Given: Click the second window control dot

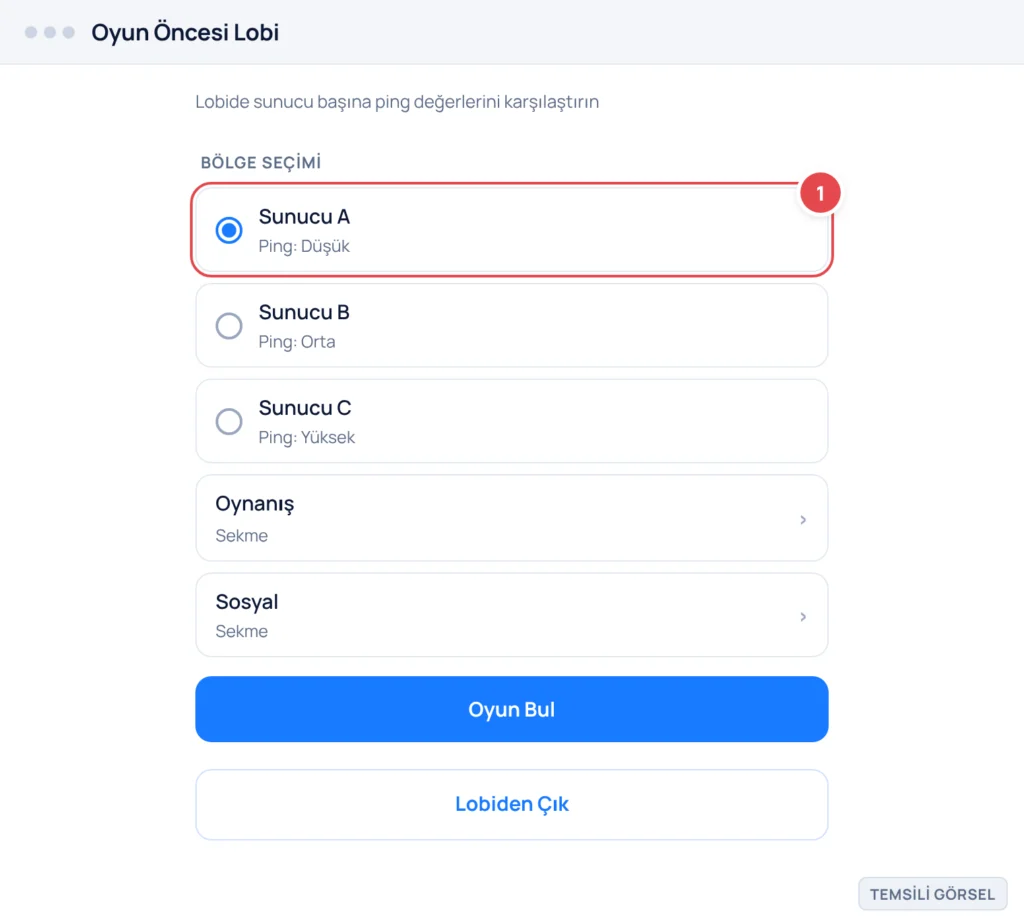Looking at the screenshot, I should (x=50, y=32).
